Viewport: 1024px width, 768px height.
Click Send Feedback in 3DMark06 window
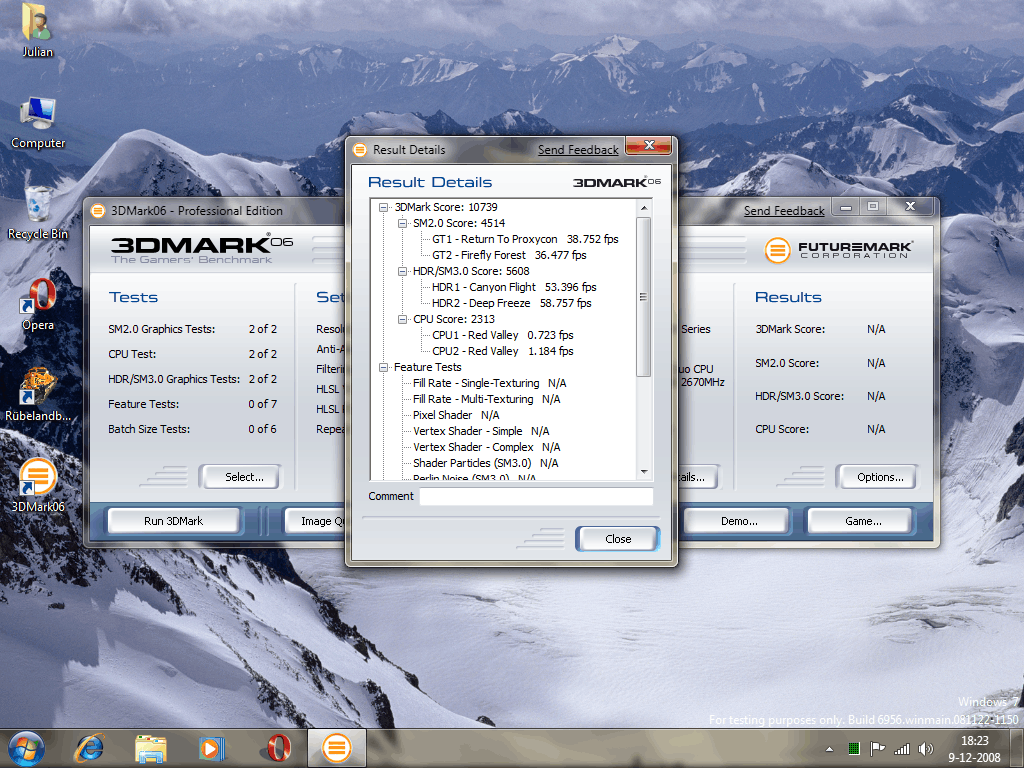click(784, 211)
